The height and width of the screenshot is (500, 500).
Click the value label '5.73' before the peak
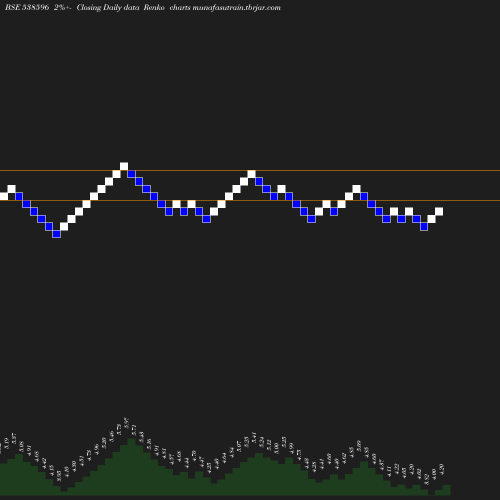pos(119,429)
